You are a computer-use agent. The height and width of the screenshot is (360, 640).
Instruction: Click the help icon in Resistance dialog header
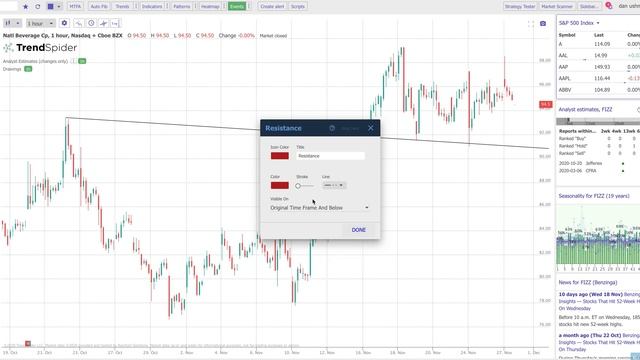(332, 128)
